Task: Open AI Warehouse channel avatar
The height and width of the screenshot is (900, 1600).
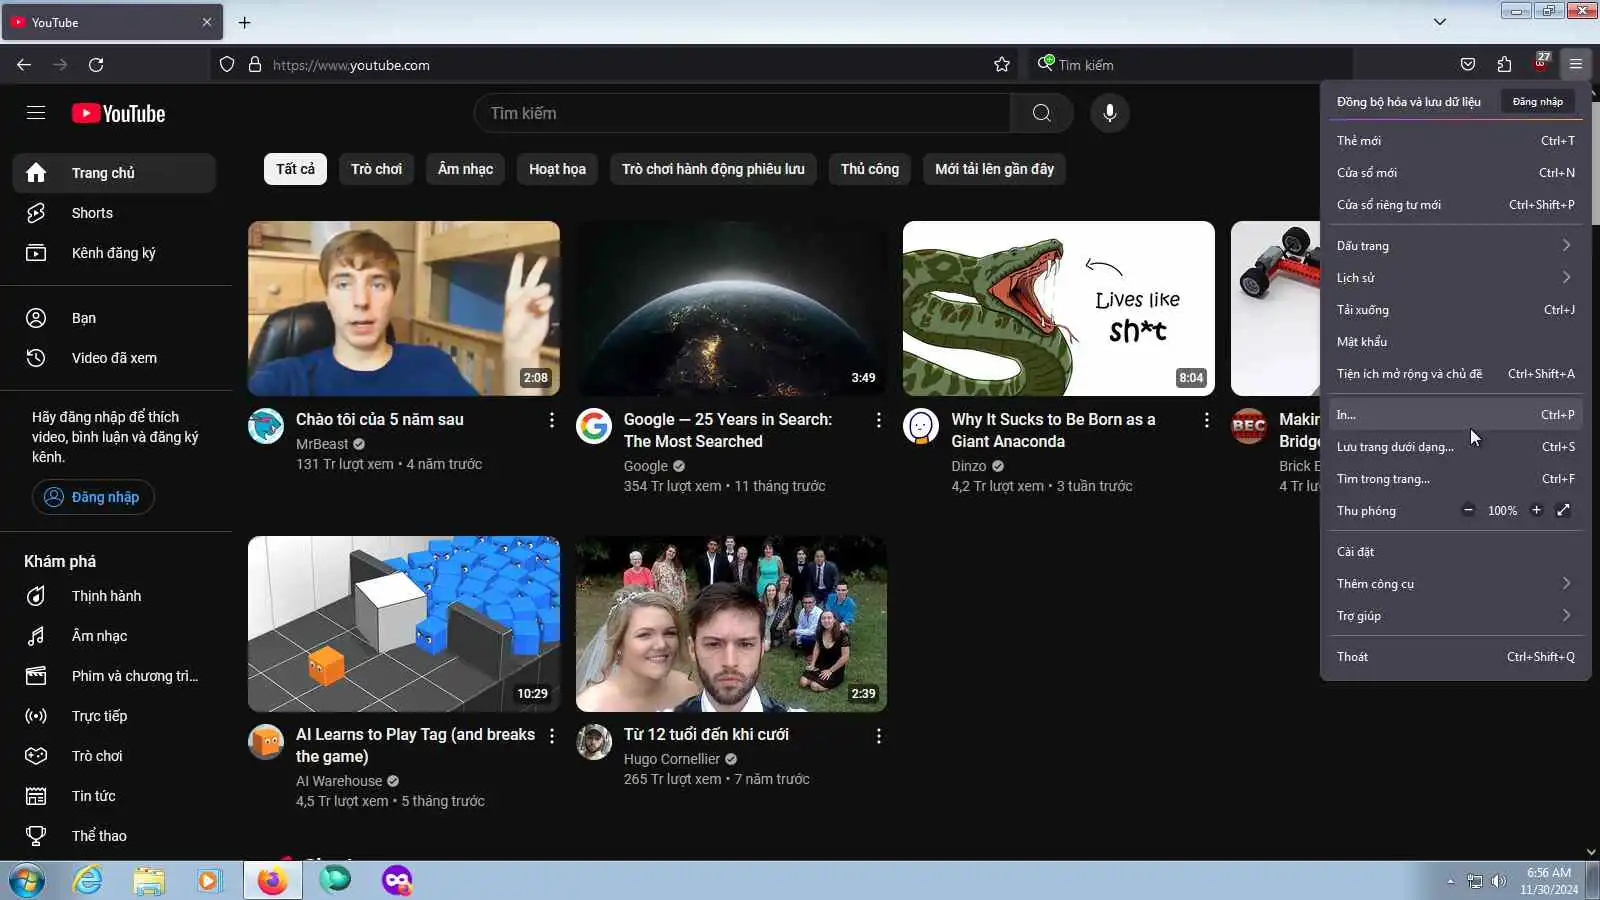Action: (x=266, y=742)
